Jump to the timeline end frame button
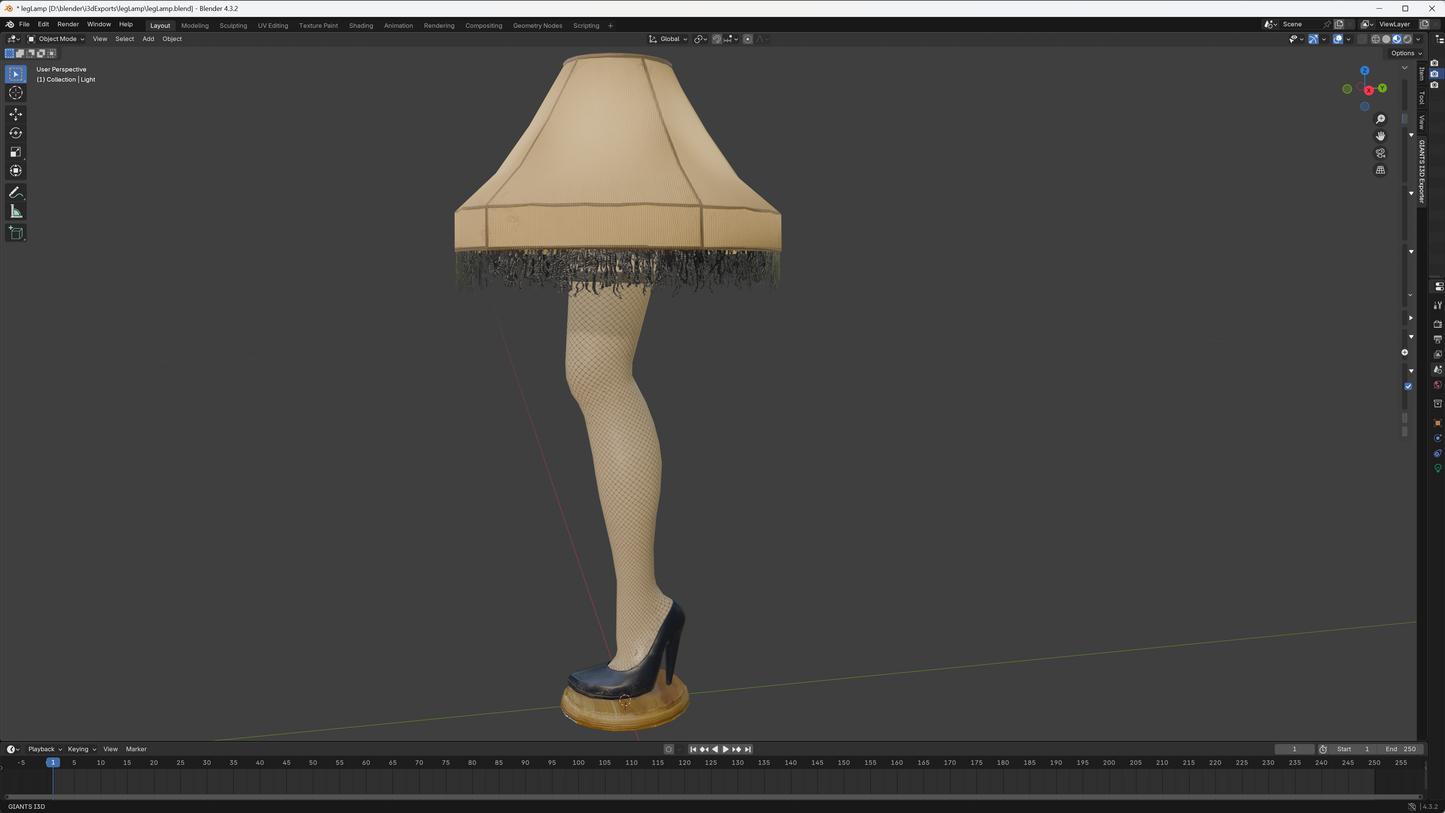Screen dimensions: 1445x813 coord(747,749)
